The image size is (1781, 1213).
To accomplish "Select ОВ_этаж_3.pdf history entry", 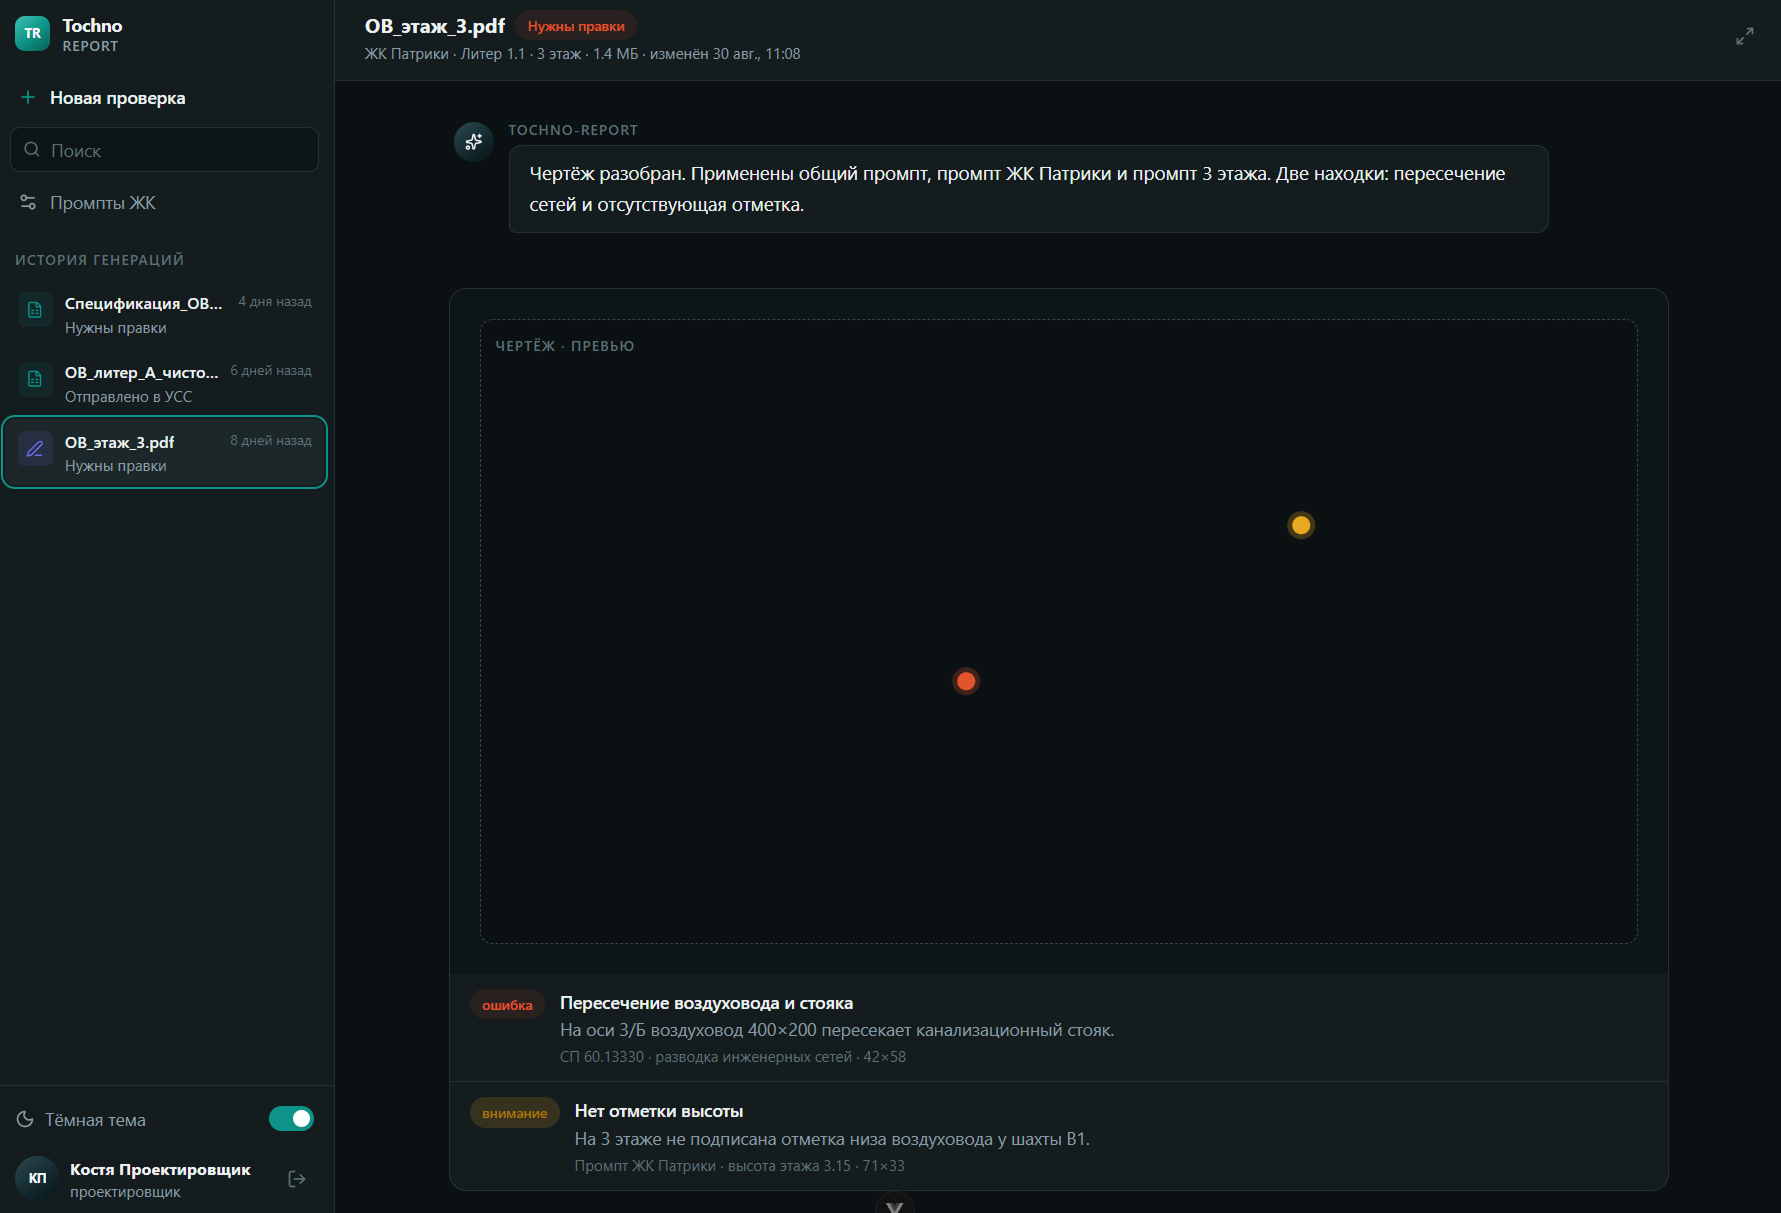I will 165,452.
